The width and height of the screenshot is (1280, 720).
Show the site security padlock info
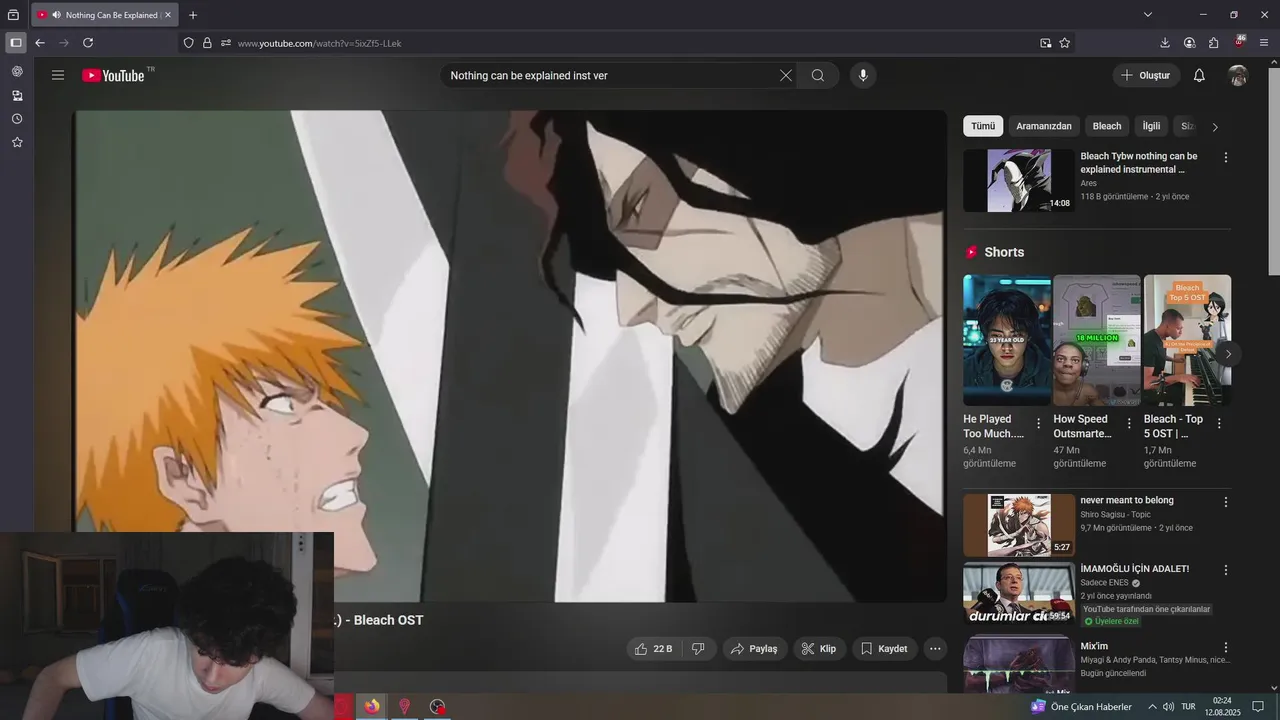[x=207, y=43]
